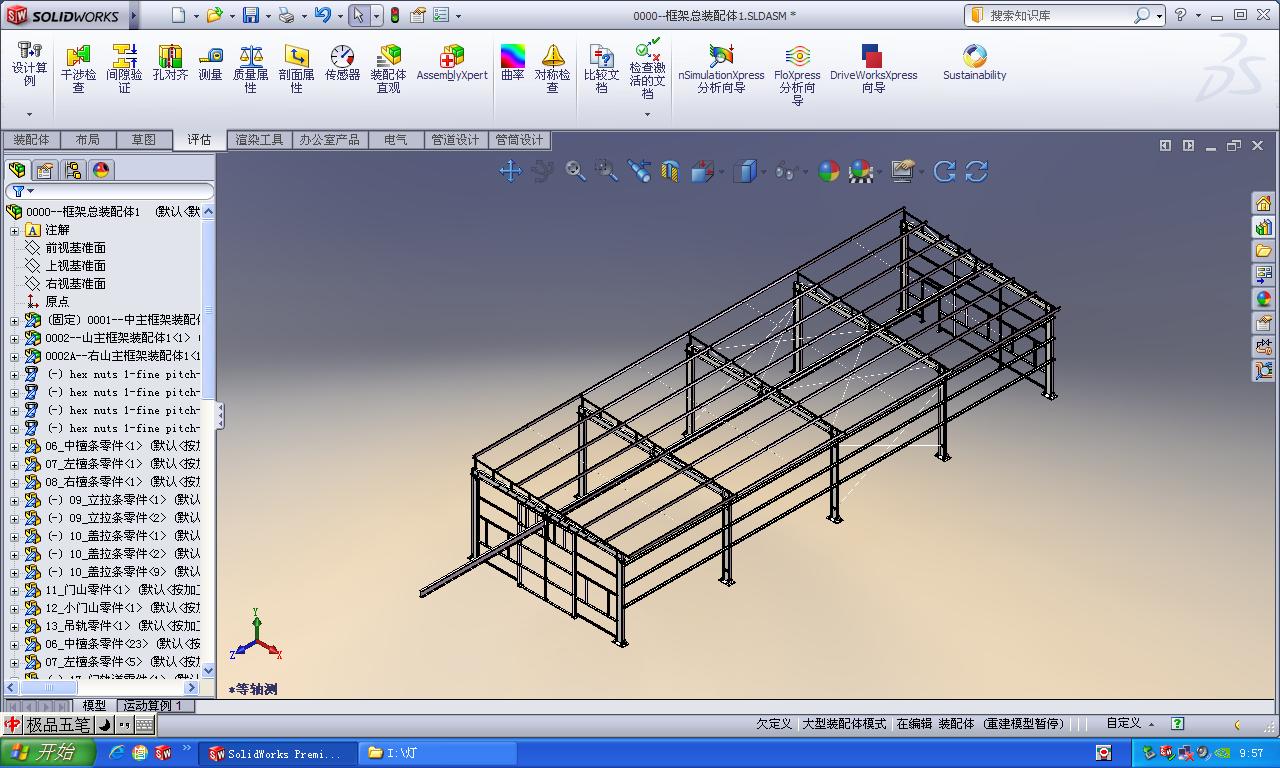Viewport: 1280px width, 768px height.
Task: Switch to the 布局 ribbon tab
Action: [88, 140]
